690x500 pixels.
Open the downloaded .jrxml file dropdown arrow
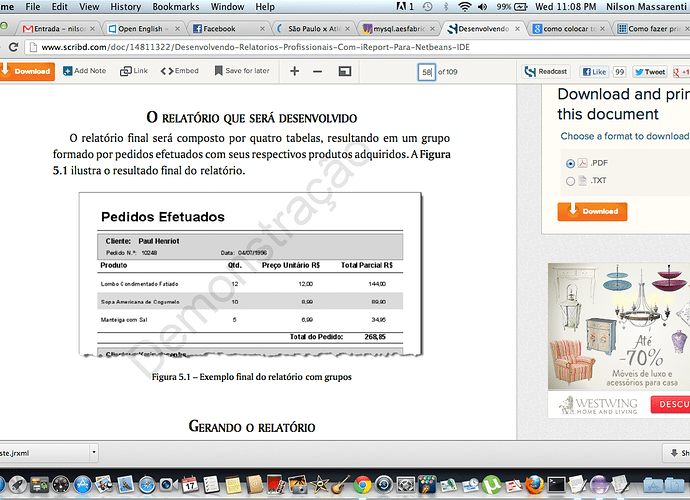coord(93,452)
